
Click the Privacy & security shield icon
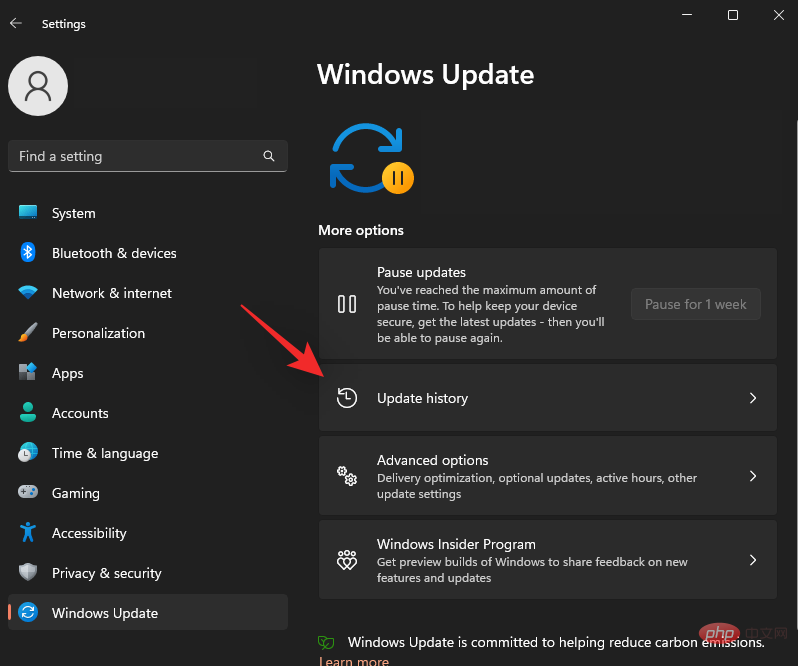pos(28,573)
